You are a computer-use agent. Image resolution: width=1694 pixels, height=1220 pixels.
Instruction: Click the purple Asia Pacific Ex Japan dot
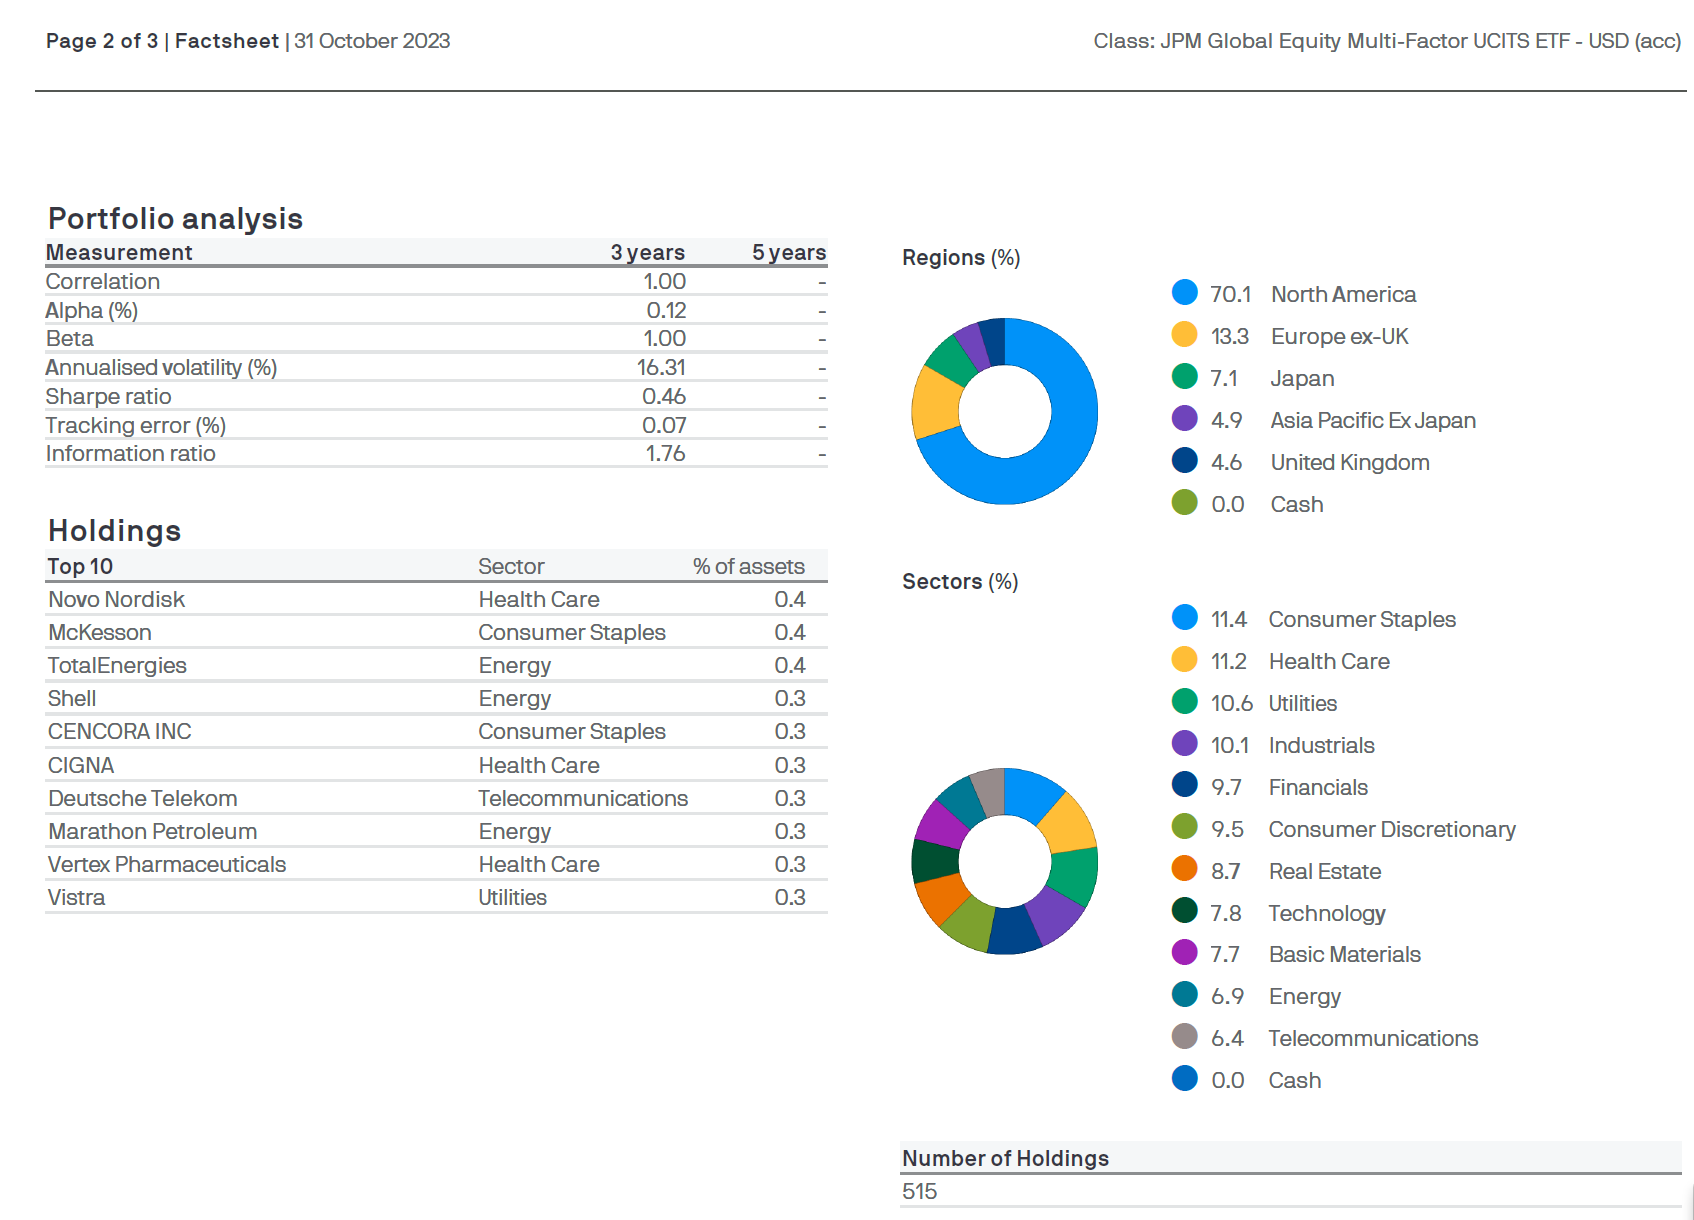coord(1184,419)
